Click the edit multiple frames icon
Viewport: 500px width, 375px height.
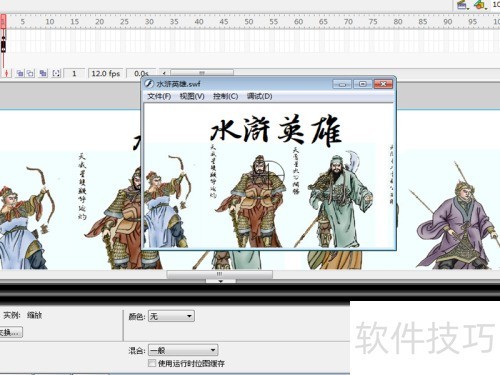[43, 73]
